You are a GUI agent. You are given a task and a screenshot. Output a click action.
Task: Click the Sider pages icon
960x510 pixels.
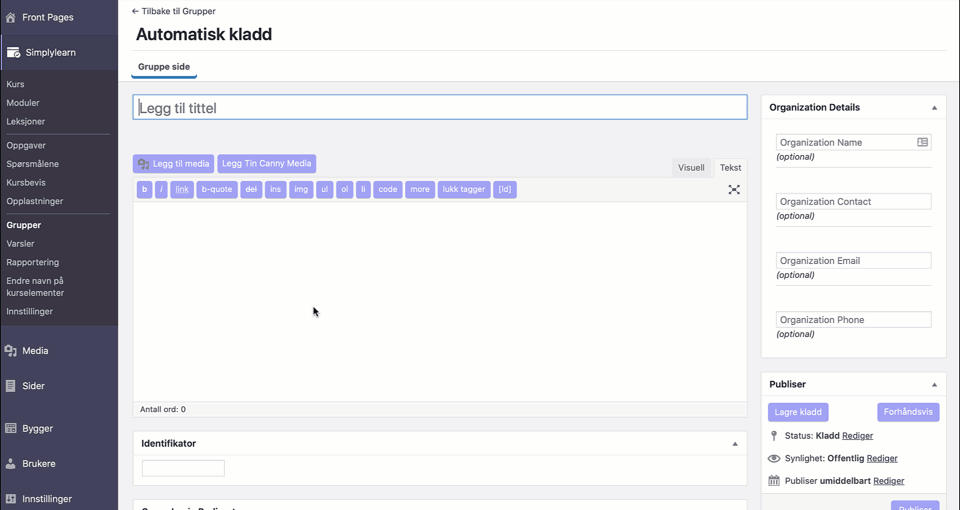click(x=11, y=386)
